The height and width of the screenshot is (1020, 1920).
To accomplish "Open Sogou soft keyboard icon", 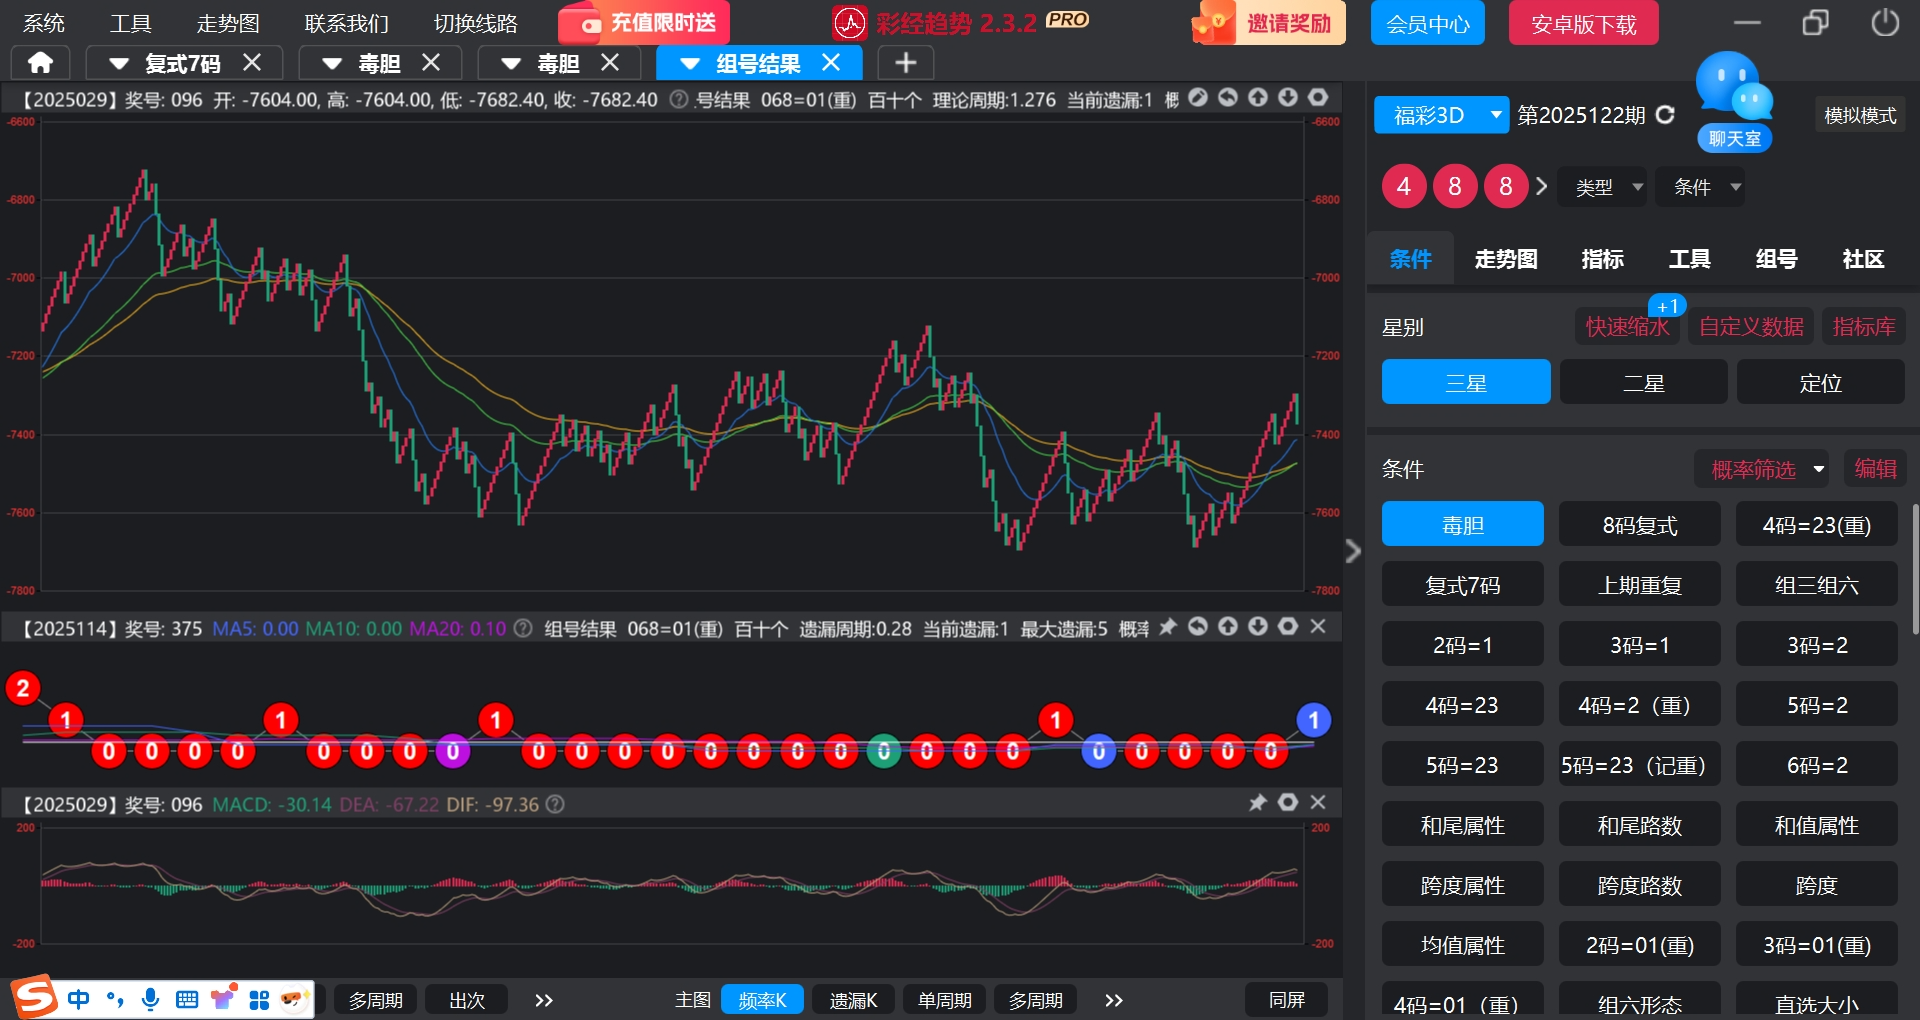I will pos(187,999).
